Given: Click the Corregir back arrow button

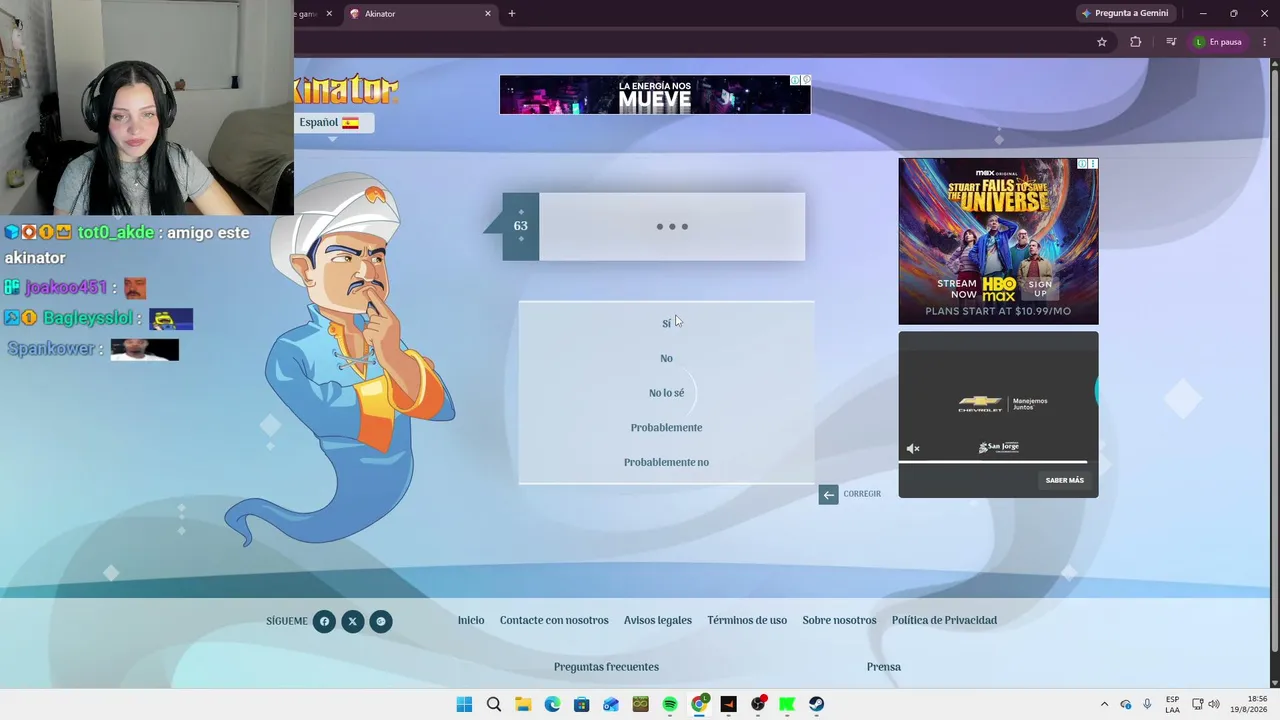Looking at the screenshot, I should pos(828,494).
